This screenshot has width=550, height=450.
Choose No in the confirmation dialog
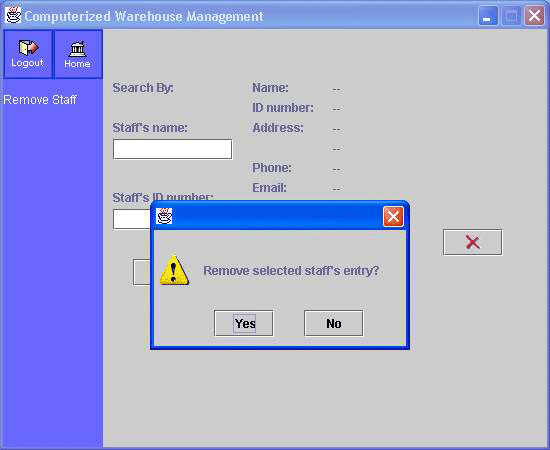click(x=334, y=323)
